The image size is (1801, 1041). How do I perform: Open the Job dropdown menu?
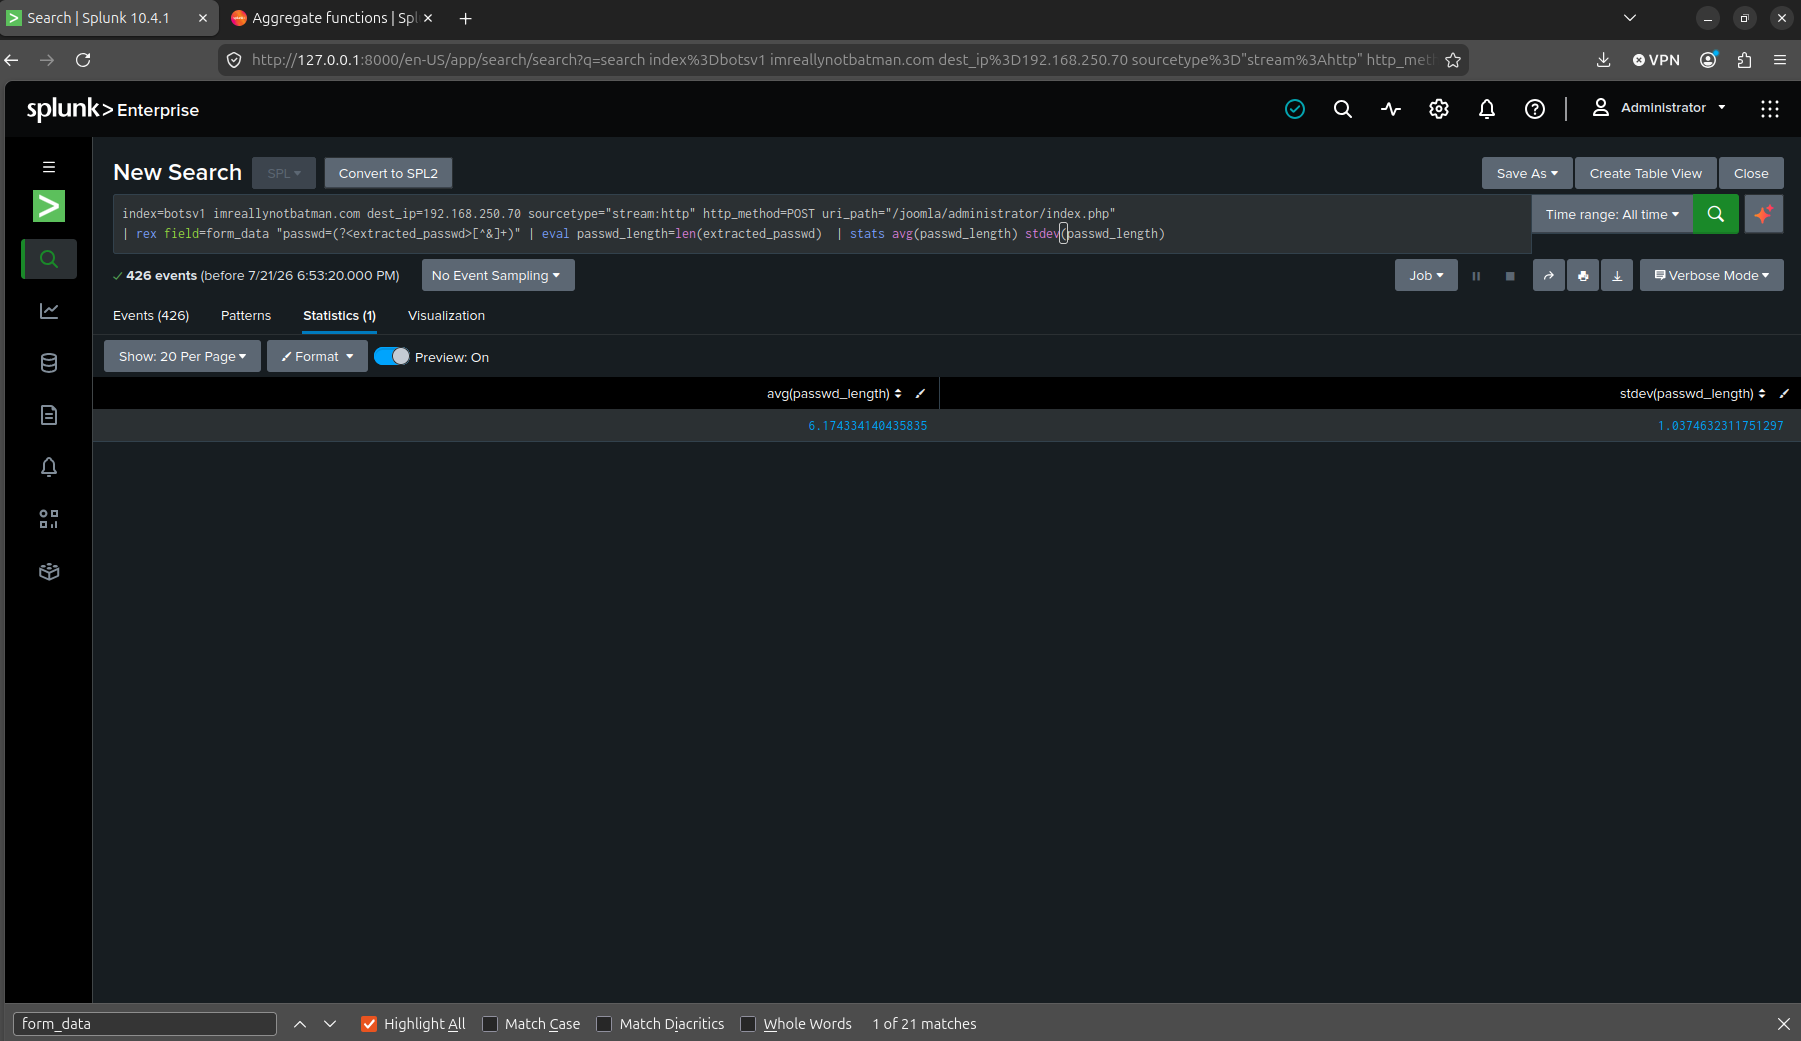click(1426, 275)
